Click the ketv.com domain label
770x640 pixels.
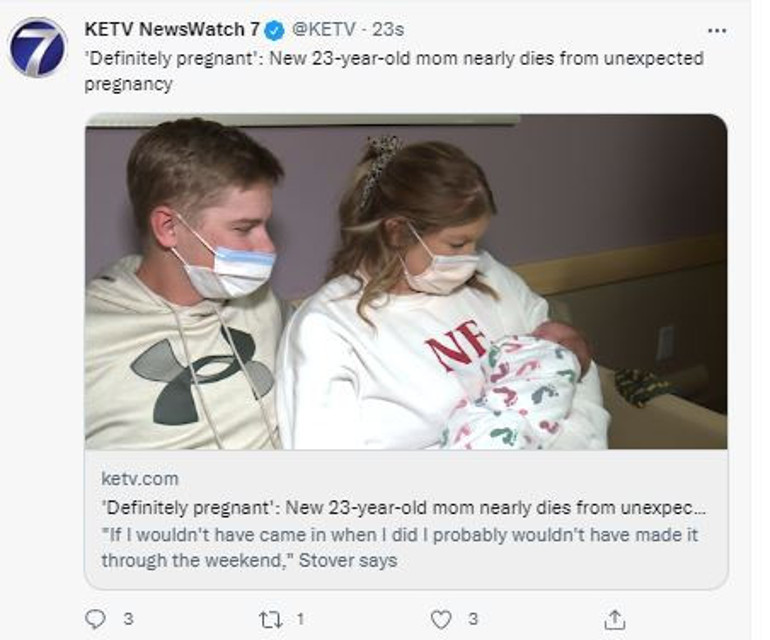tap(140, 479)
